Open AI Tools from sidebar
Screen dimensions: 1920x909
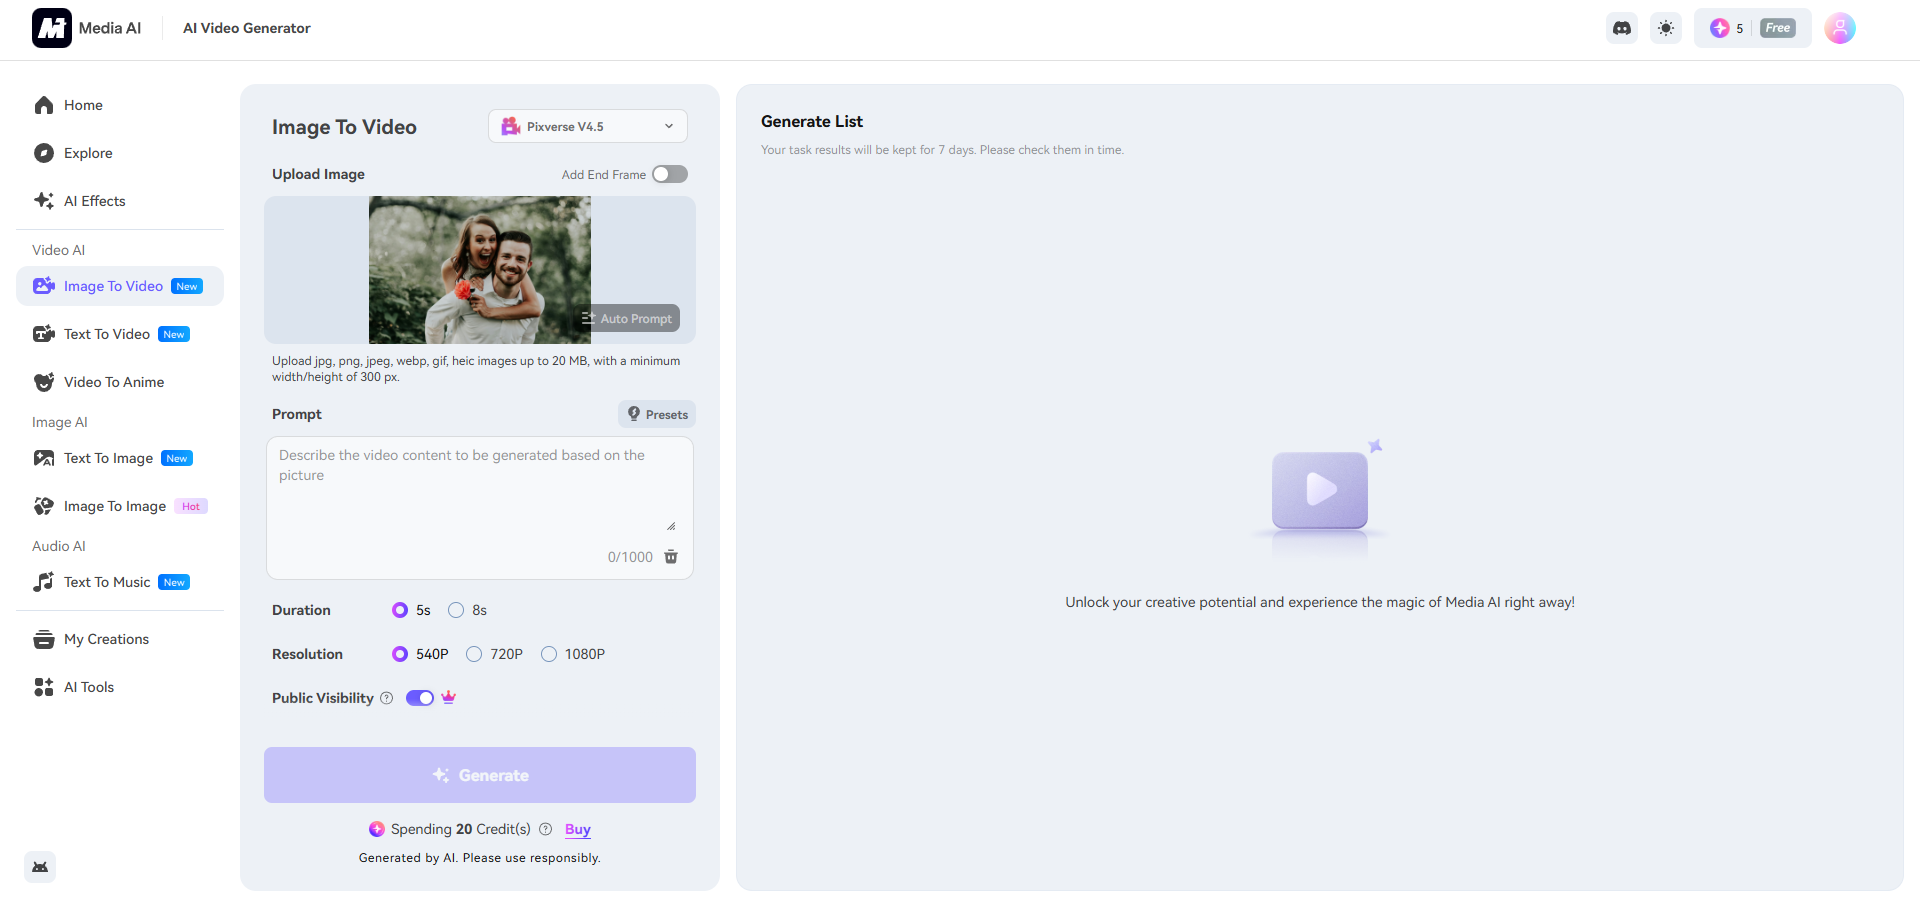click(120, 687)
